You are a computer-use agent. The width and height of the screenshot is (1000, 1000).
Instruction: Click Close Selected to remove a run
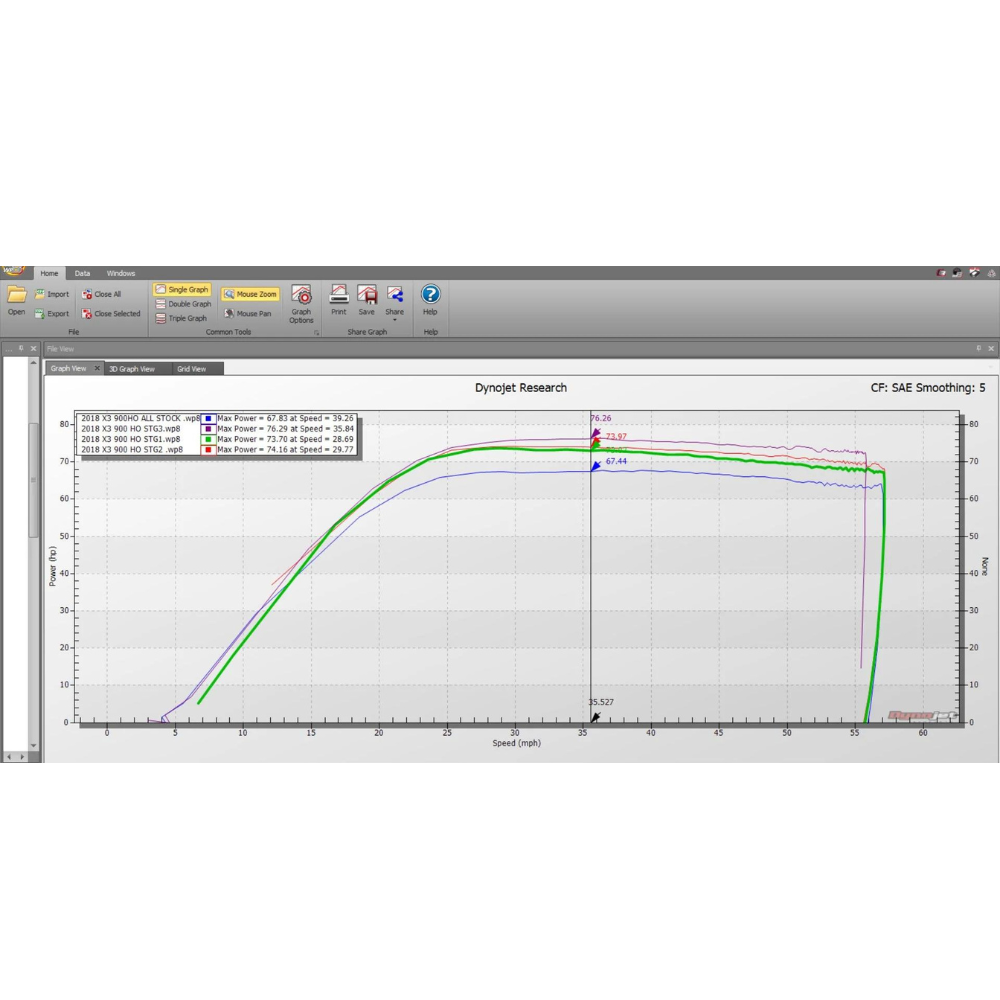coord(111,313)
